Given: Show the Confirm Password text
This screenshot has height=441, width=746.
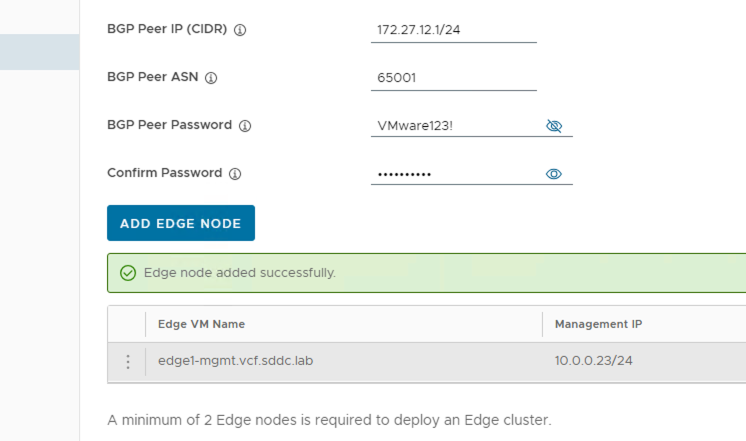Looking at the screenshot, I should coord(554,174).
